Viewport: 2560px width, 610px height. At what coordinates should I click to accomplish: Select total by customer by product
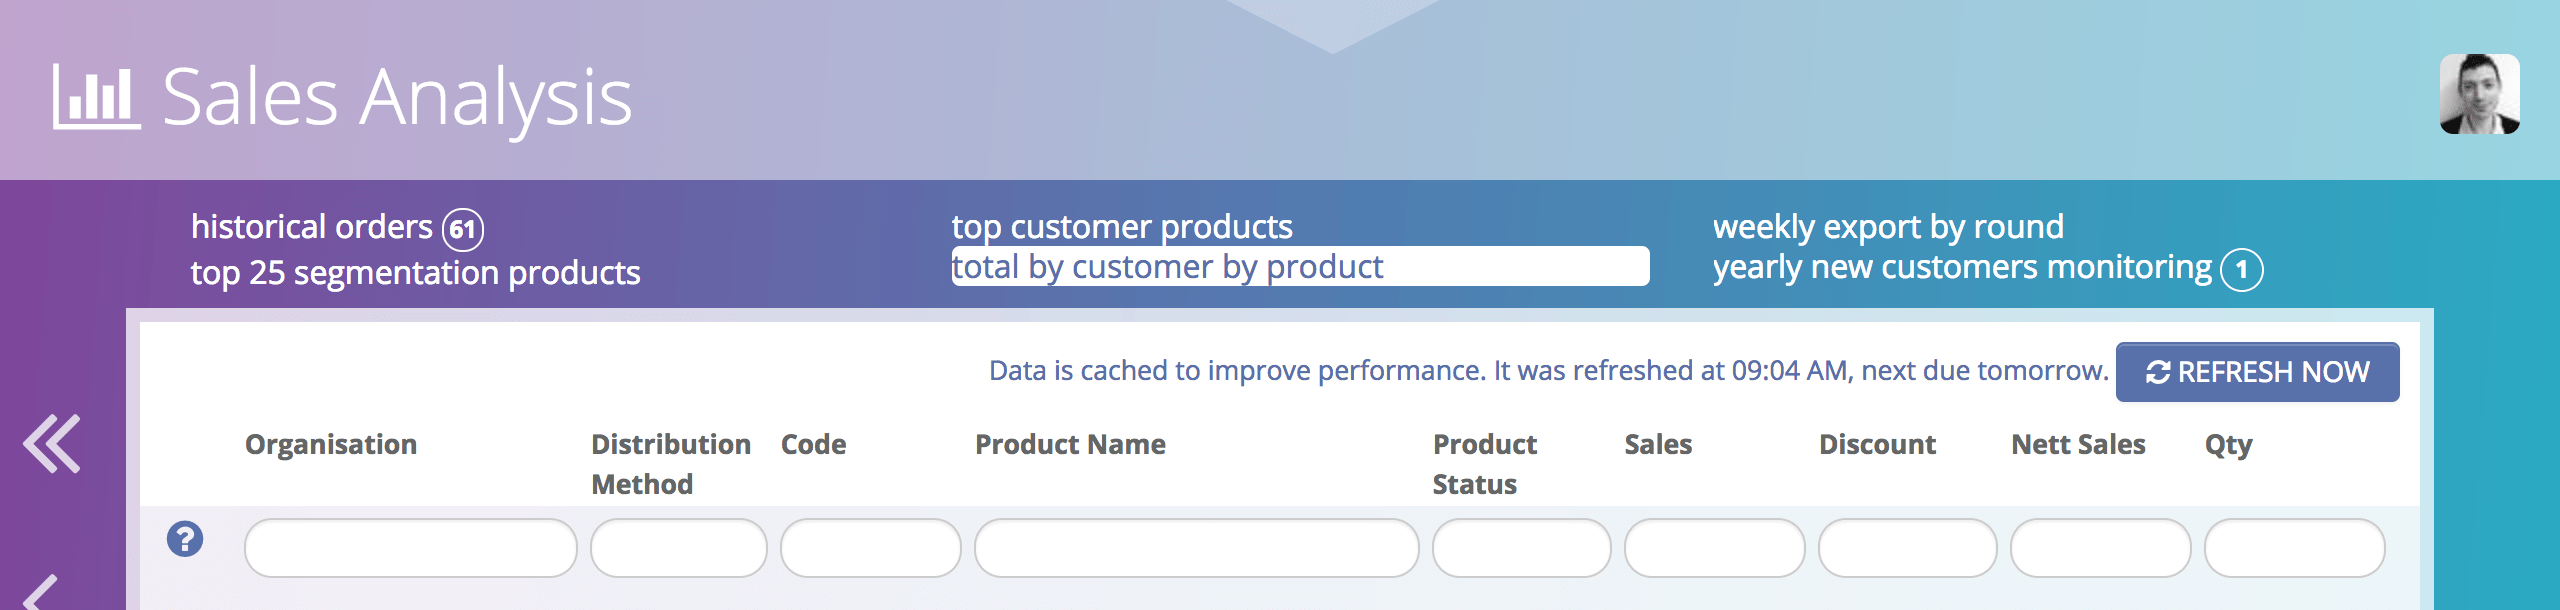[x=1167, y=267]
